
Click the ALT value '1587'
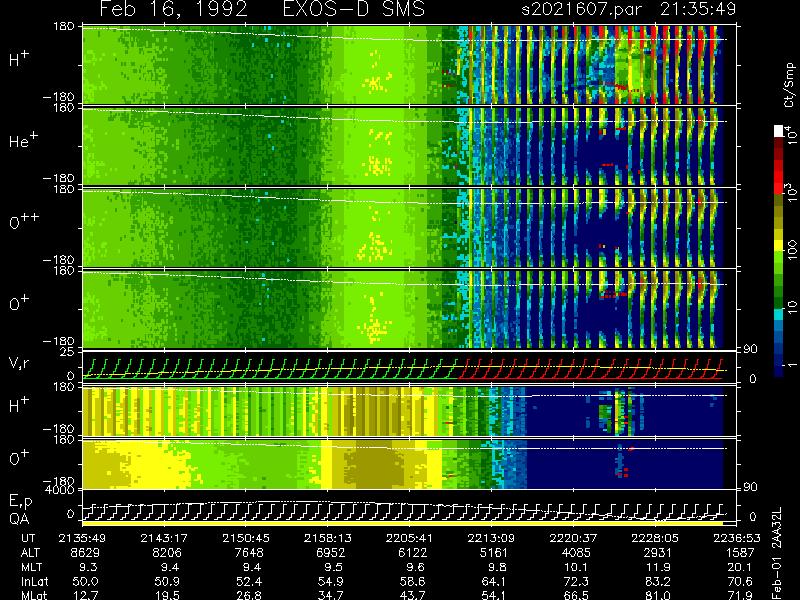point(739,553)
